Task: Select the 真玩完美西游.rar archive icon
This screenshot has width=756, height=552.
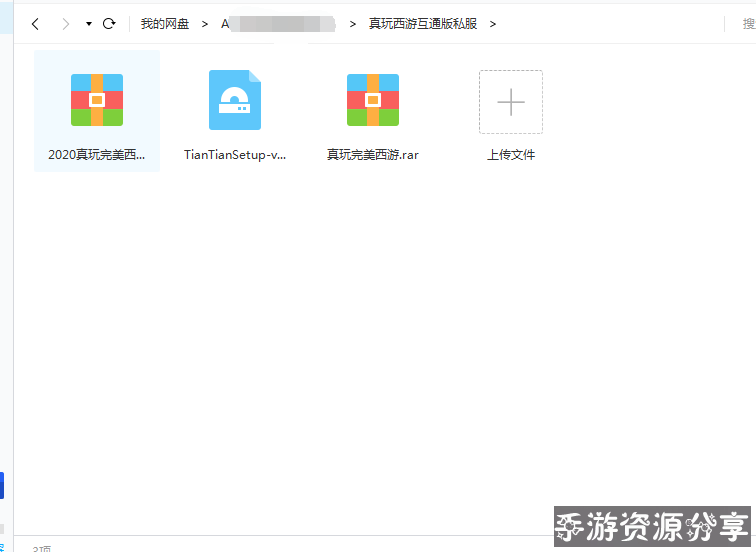Action: (x=373, y=100)
